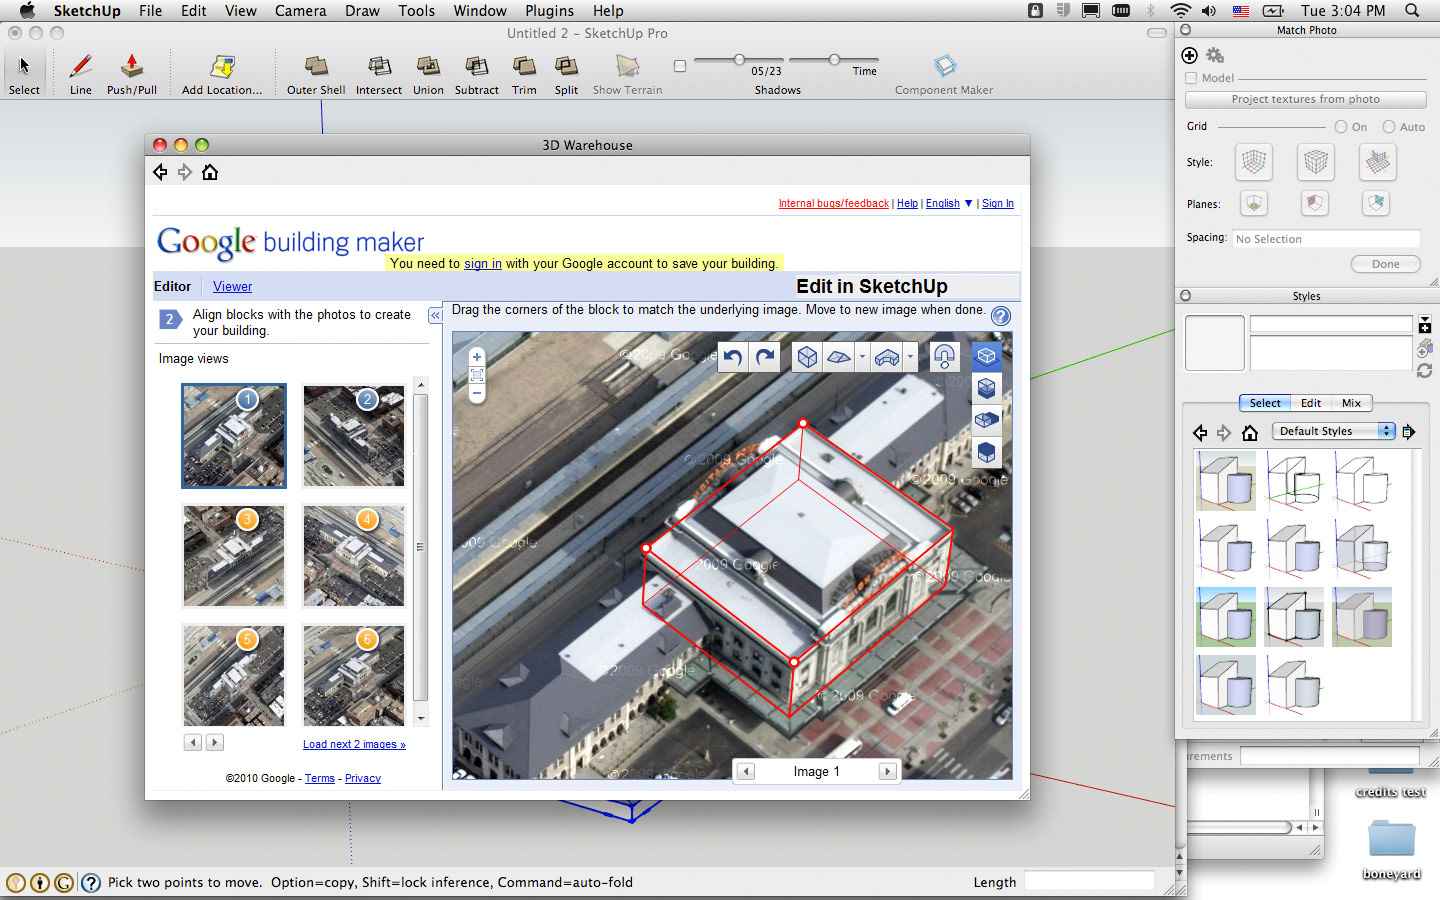
Task: Set Grid to Auto
Action: click(1389, 127)
